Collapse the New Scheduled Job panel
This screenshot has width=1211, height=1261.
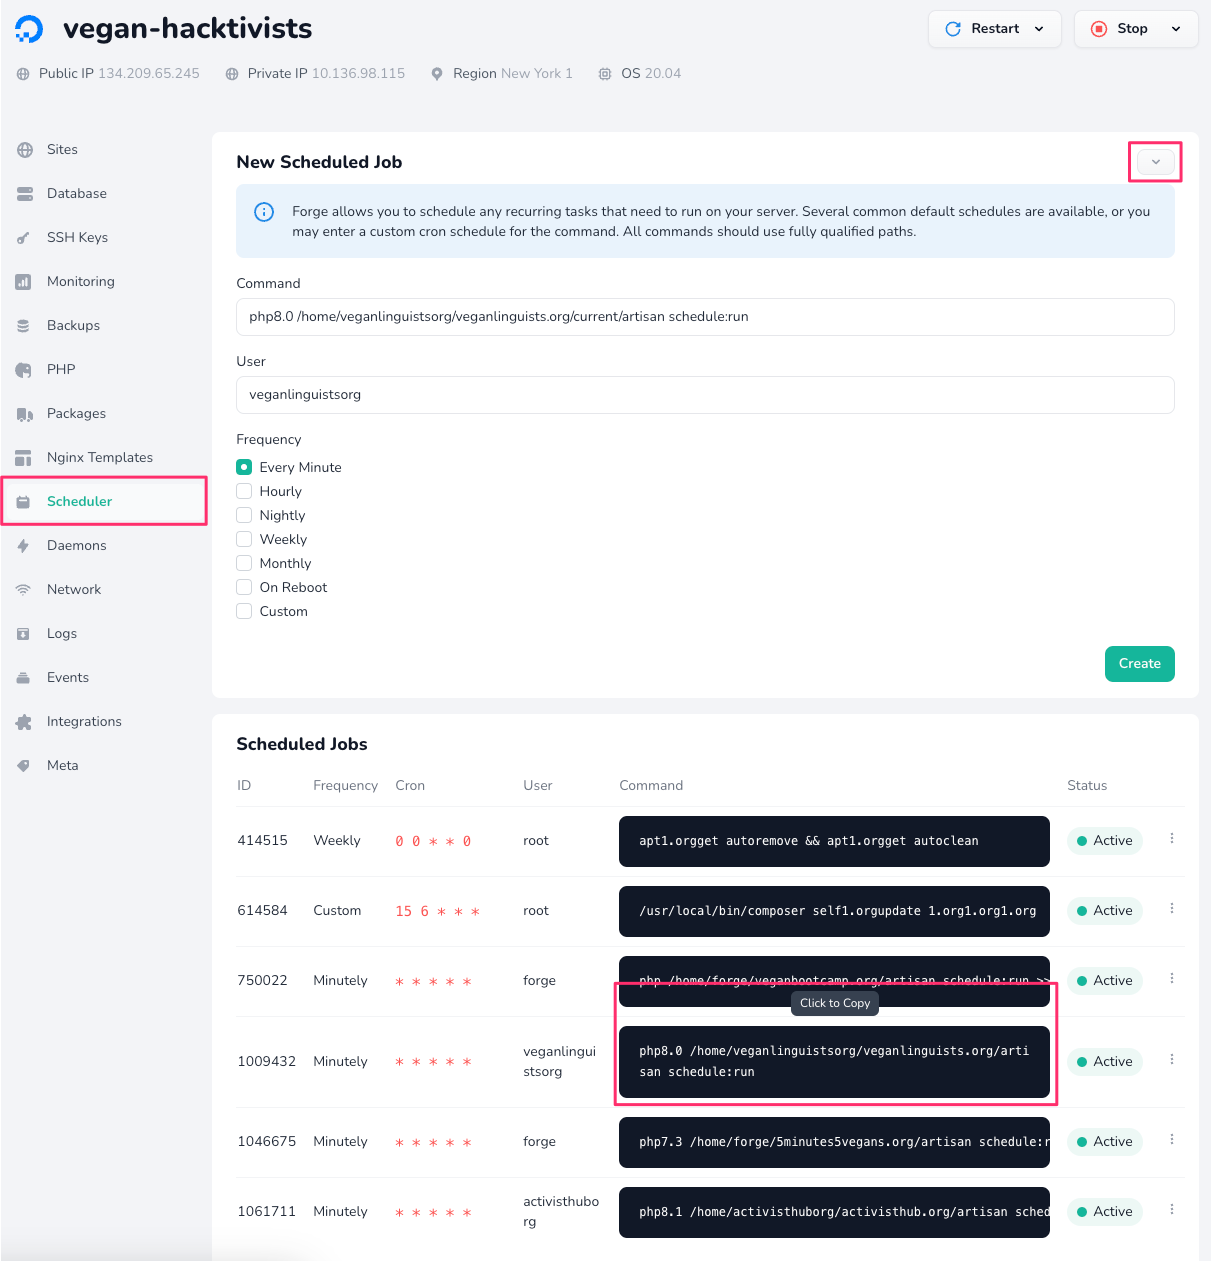point(1155,162)
